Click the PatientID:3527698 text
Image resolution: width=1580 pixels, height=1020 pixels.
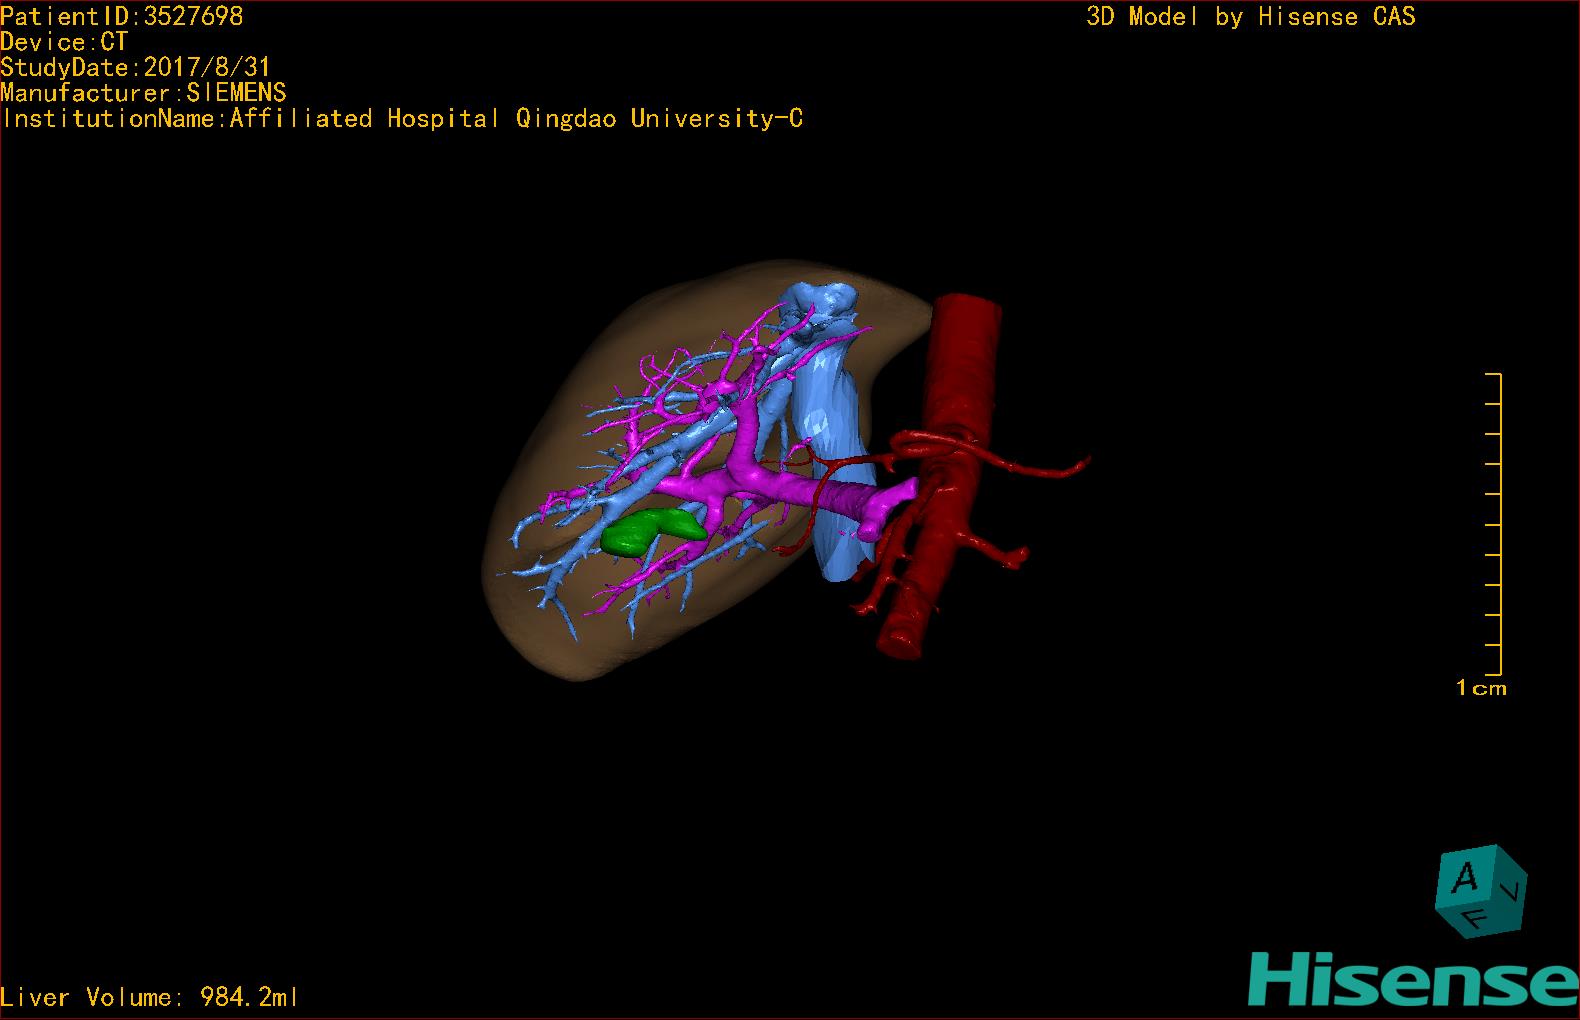[121, 16]
